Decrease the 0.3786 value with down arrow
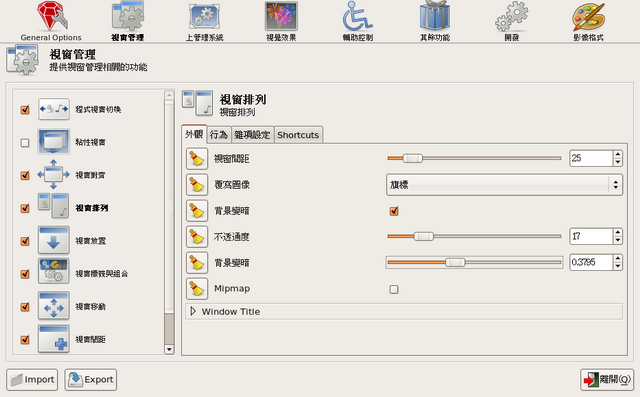This screenshot has height=397, width=640. pyautogui.click(x=618, y=266)
